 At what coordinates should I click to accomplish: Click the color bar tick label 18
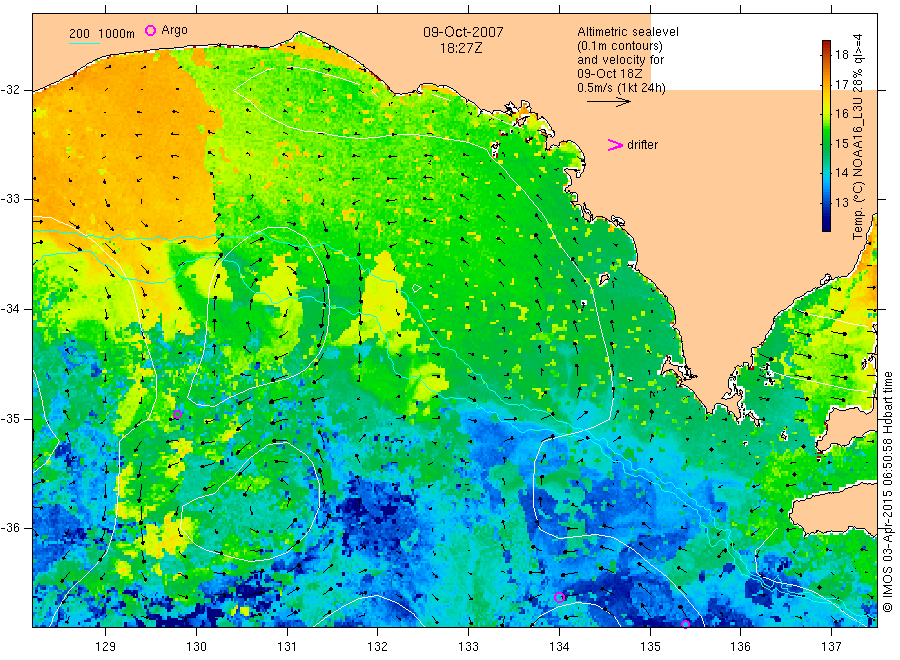point(841,55)
